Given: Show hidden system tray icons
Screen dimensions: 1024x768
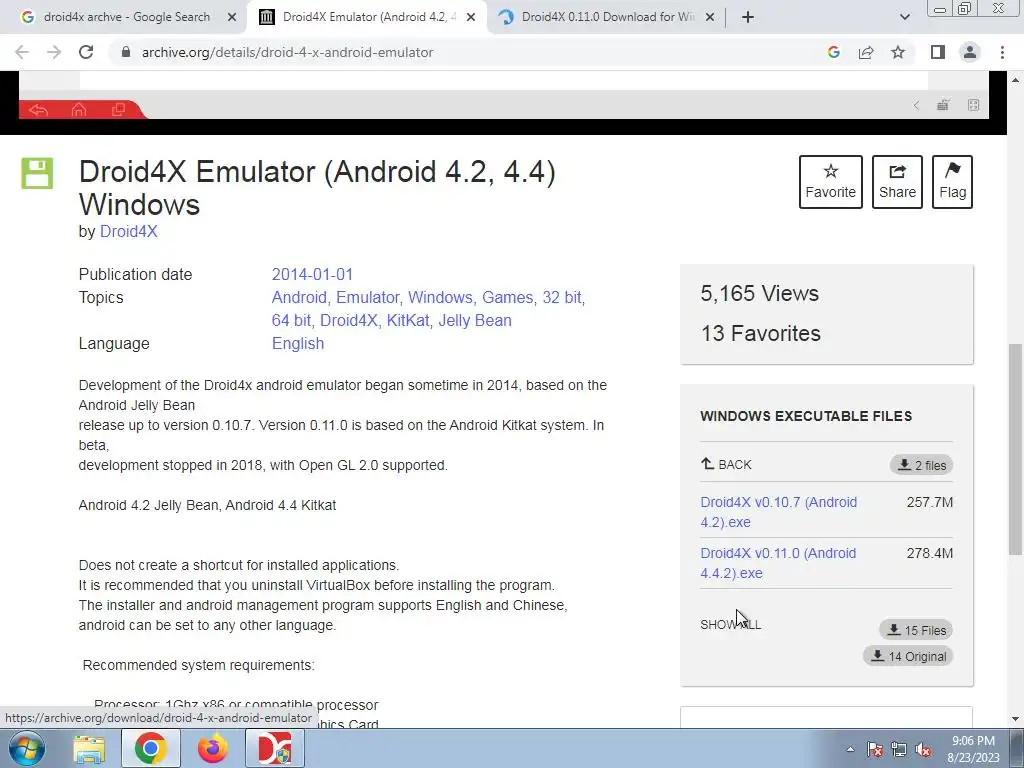Looking at the screenshot, I should click(850, 749).
